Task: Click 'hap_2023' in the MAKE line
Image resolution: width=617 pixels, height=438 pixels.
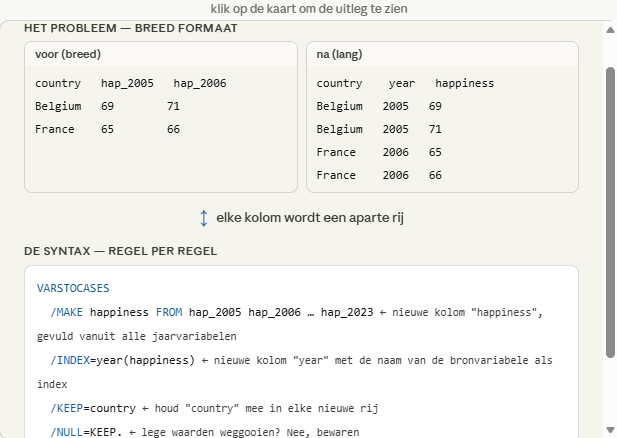Action: (x=347, y=312)
